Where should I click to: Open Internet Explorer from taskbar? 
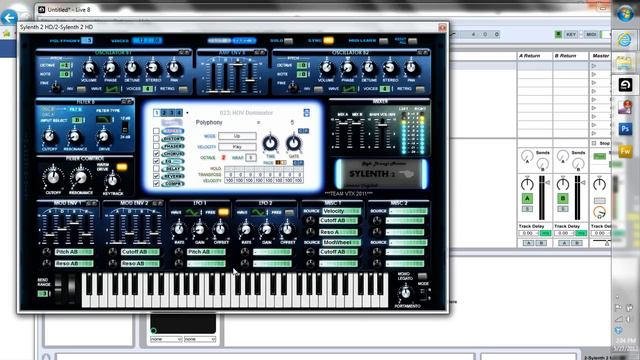[x=624, y=40]
